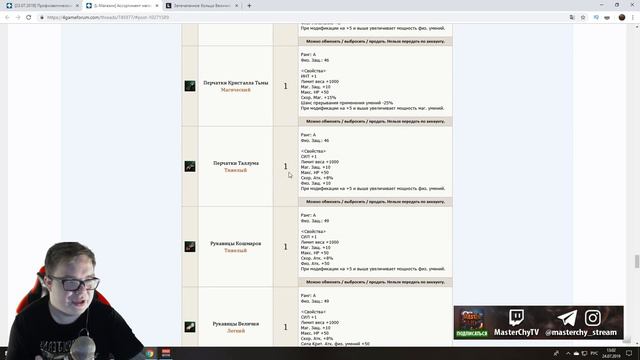640x360 pixels.
Task: Click trade restriction note below Рукавицы Кошмаров
Action: tap(375, 282)
